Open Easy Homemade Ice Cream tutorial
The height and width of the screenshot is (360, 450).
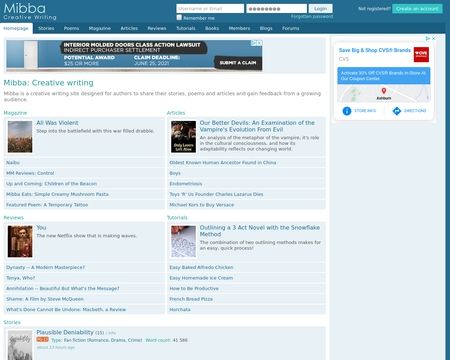point(201,278)
